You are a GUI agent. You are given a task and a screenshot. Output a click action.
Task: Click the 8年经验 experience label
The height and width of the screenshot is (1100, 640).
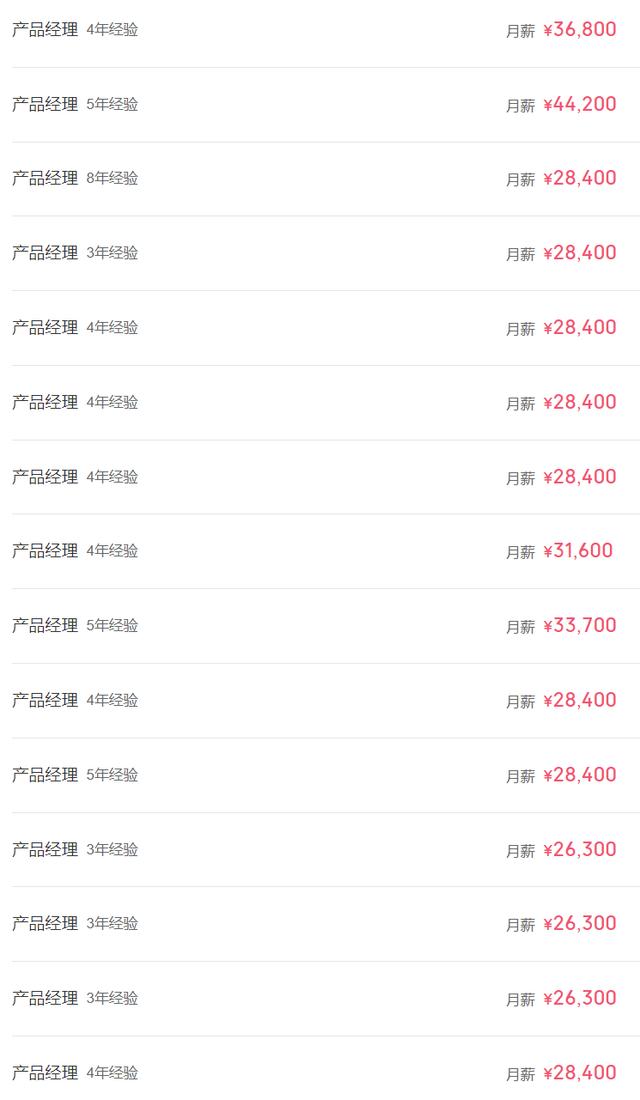click(112, 179)
